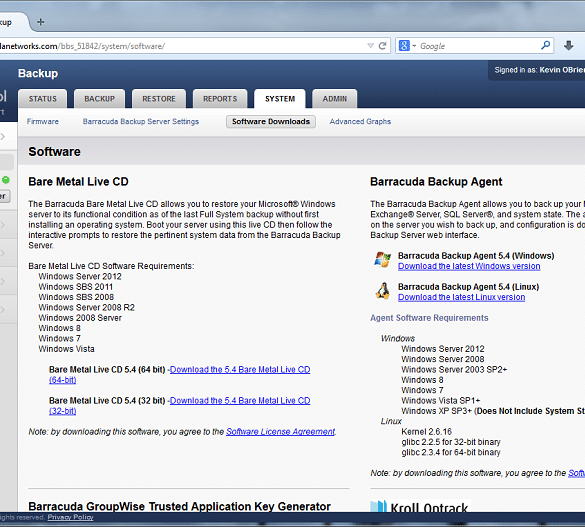Click the Barracuda GroupWise Trusted Application Key Generator heading
This screenshot has height=527, width=585.
(179, 506)
